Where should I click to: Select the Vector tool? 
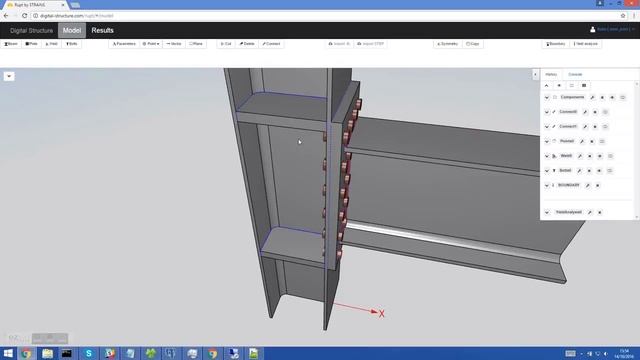[x=174, y=44]
